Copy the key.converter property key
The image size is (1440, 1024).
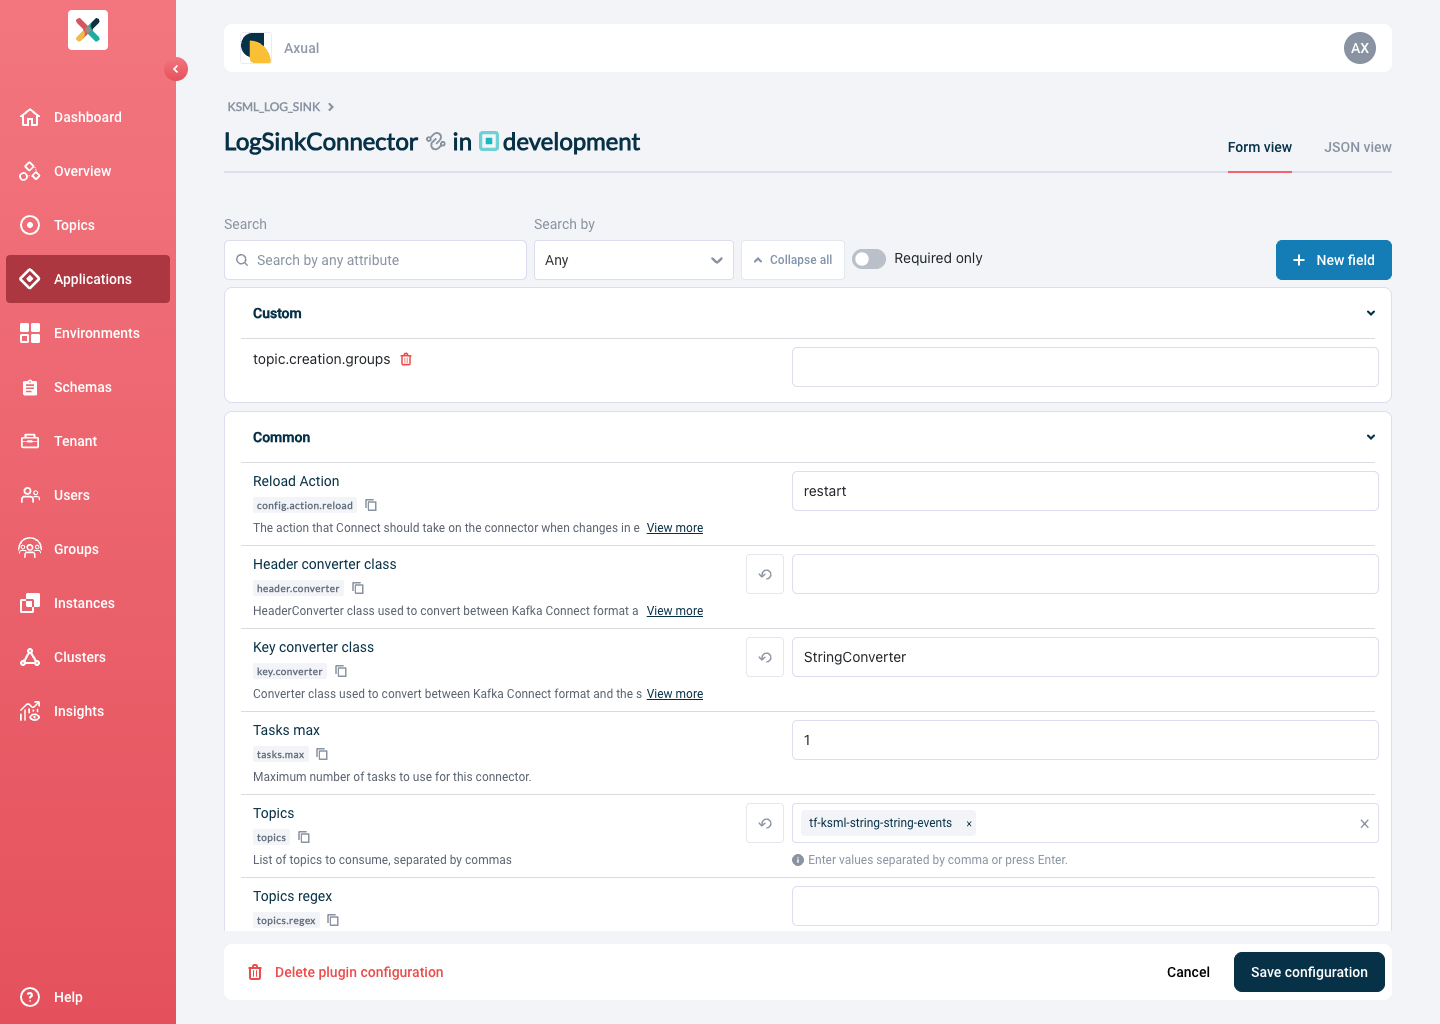click(x=341, y=671)
